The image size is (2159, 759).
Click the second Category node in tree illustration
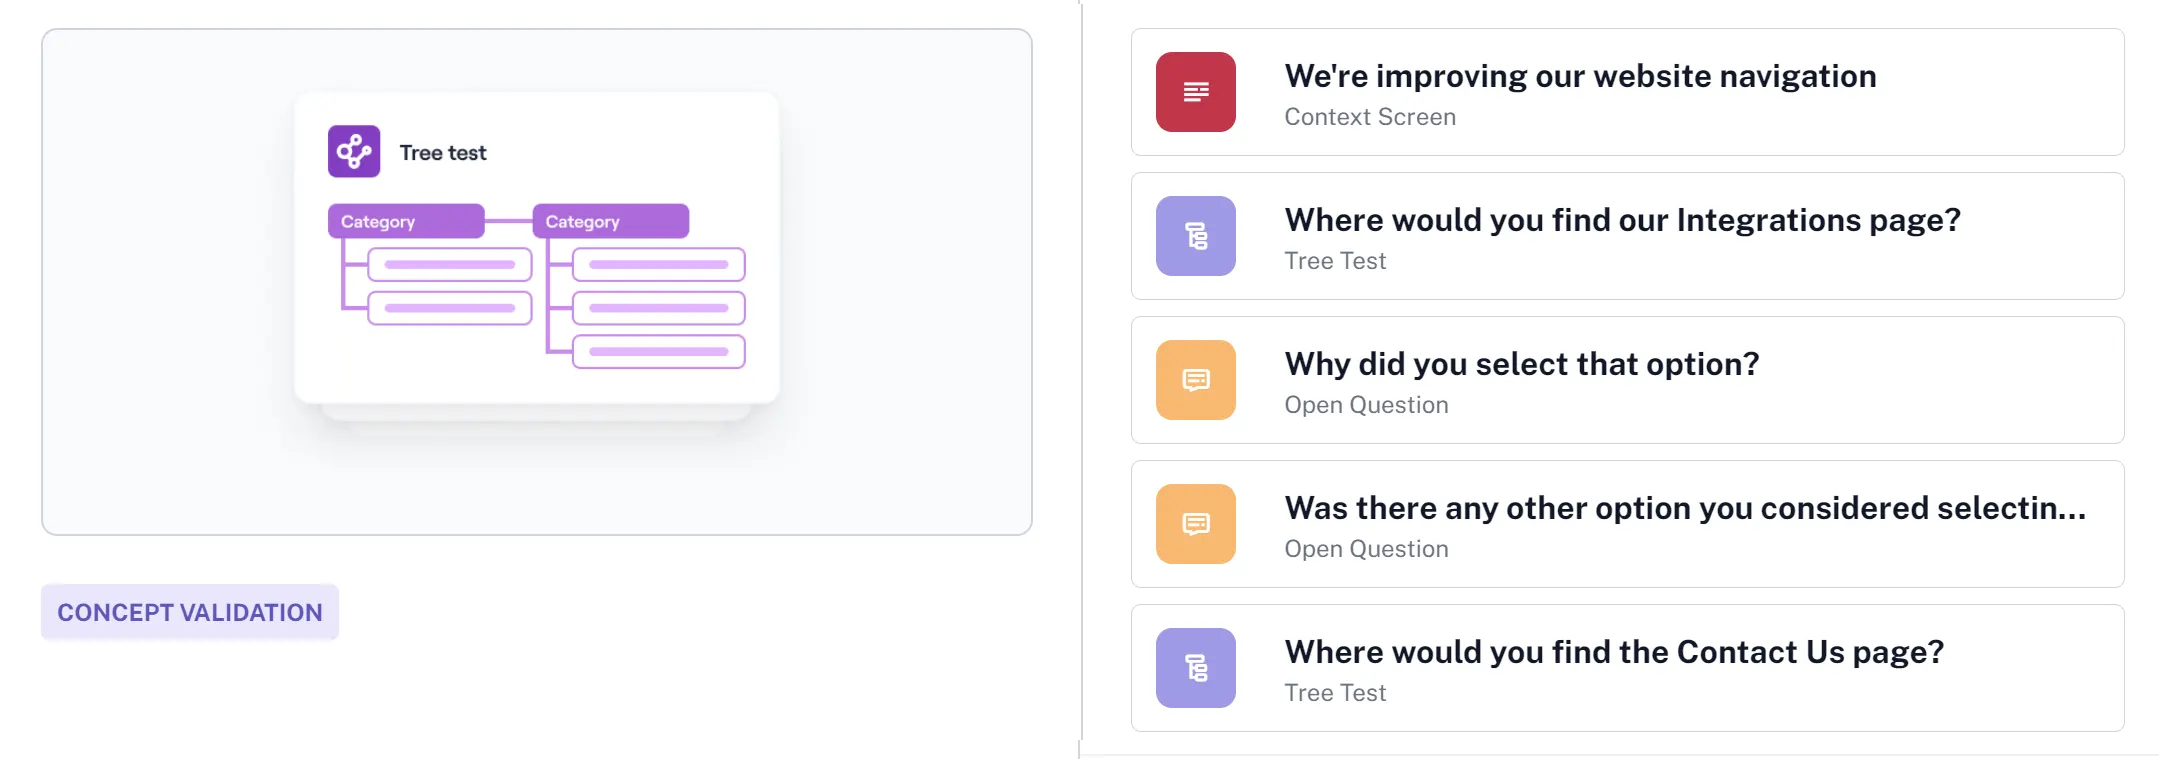point(610,221)
